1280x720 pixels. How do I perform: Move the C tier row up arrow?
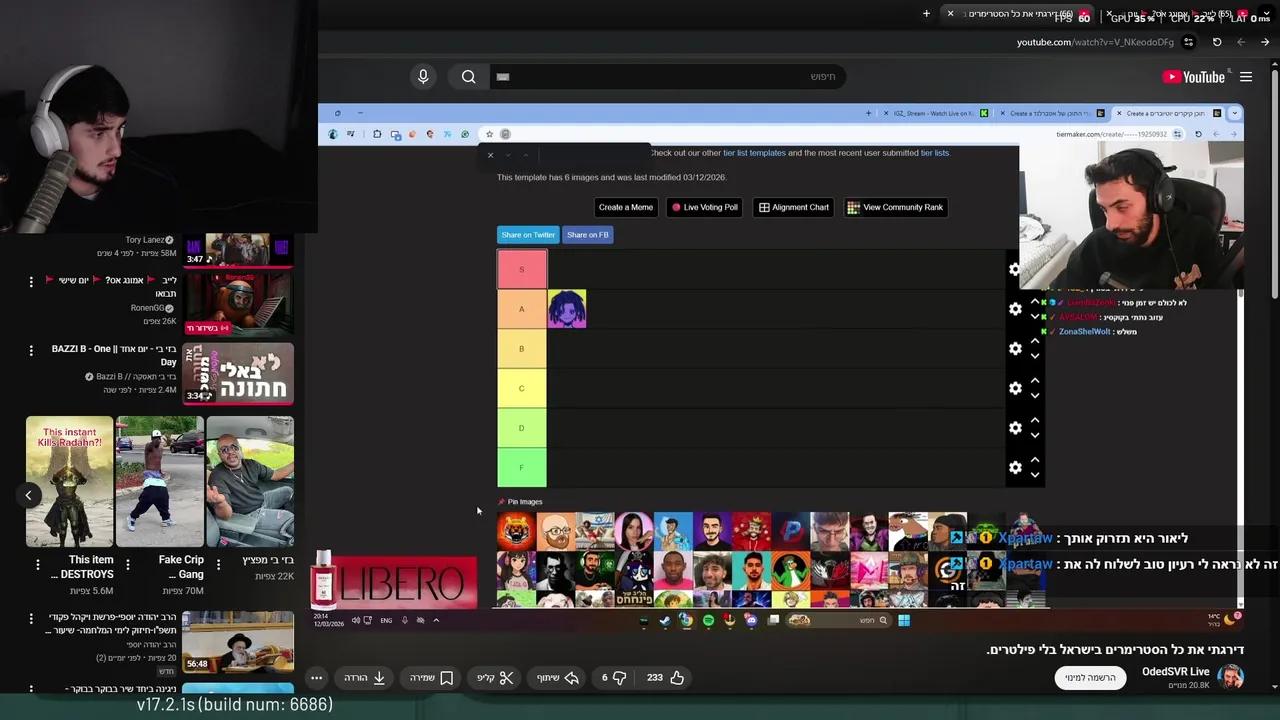pos(1035,381)
